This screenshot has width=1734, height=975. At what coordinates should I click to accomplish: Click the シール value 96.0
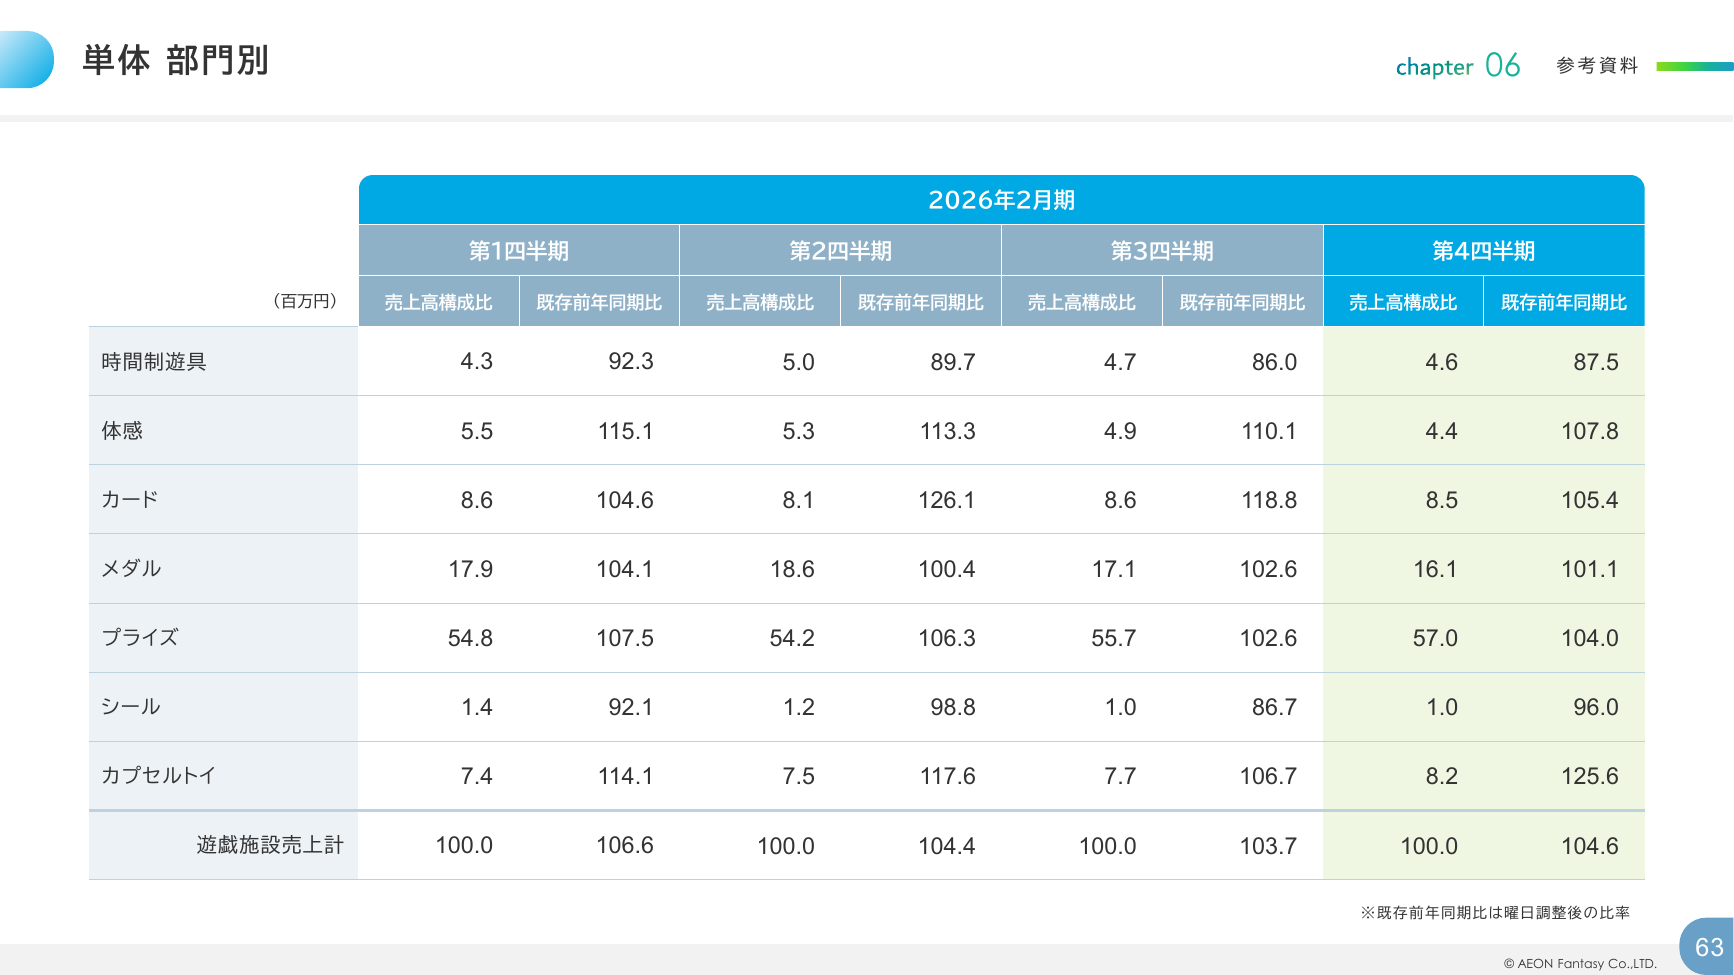tap(1595, 707)
